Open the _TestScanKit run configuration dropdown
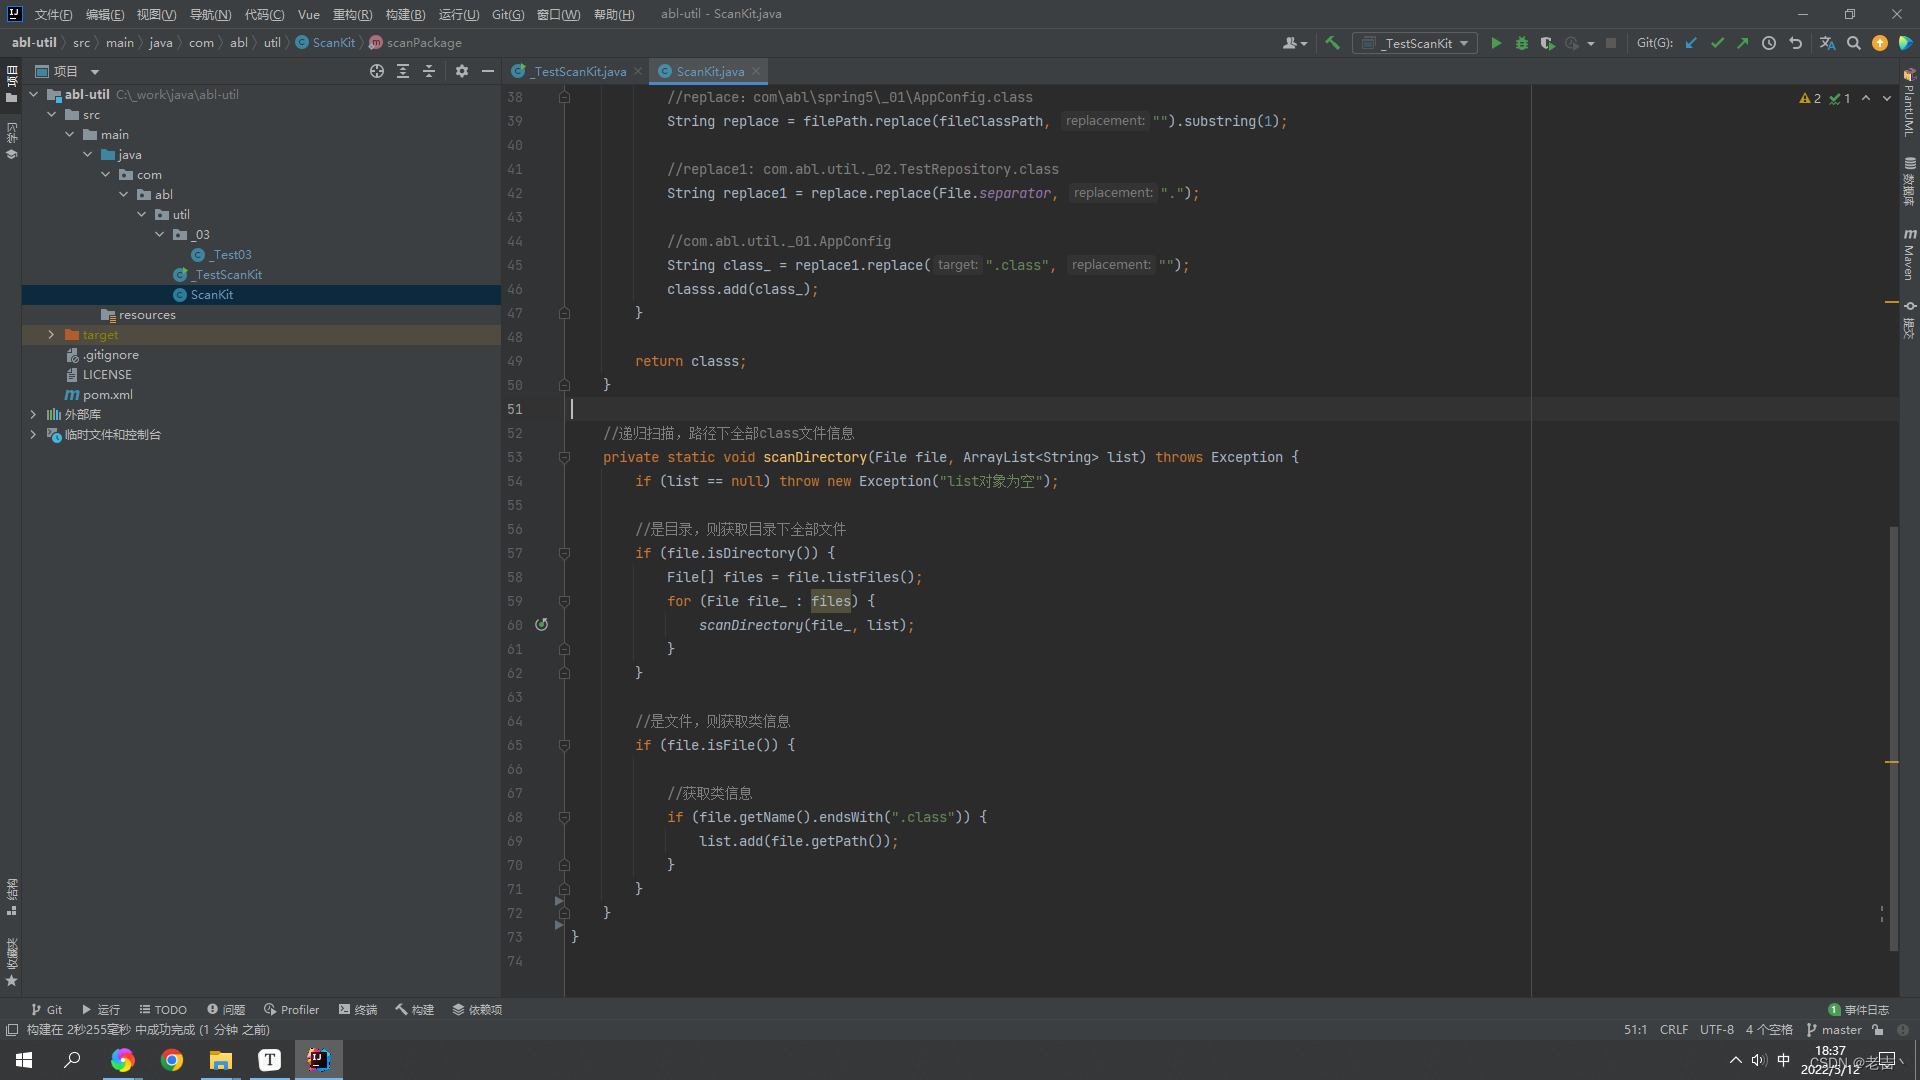Viewport: 1920px width, 1080px height. pos(1415,43)
